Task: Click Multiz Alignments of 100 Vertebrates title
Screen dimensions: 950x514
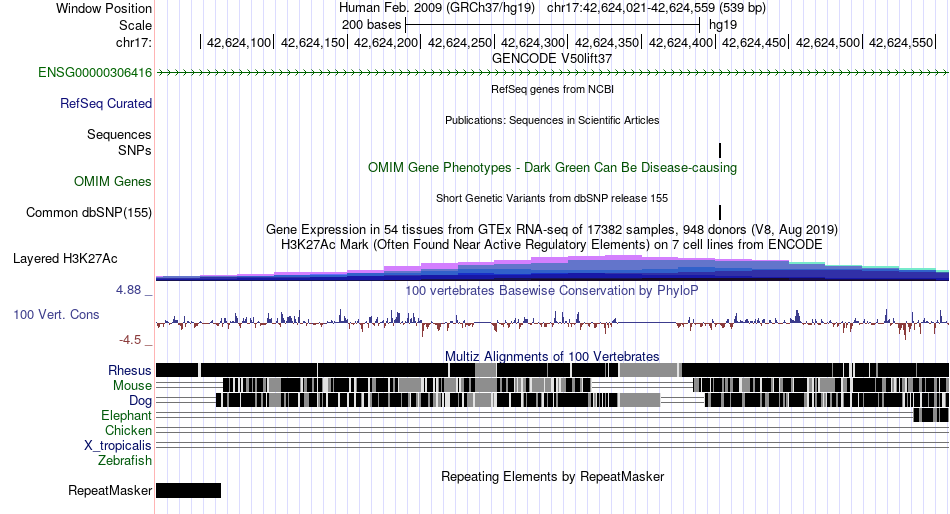Action: (552, 356)
